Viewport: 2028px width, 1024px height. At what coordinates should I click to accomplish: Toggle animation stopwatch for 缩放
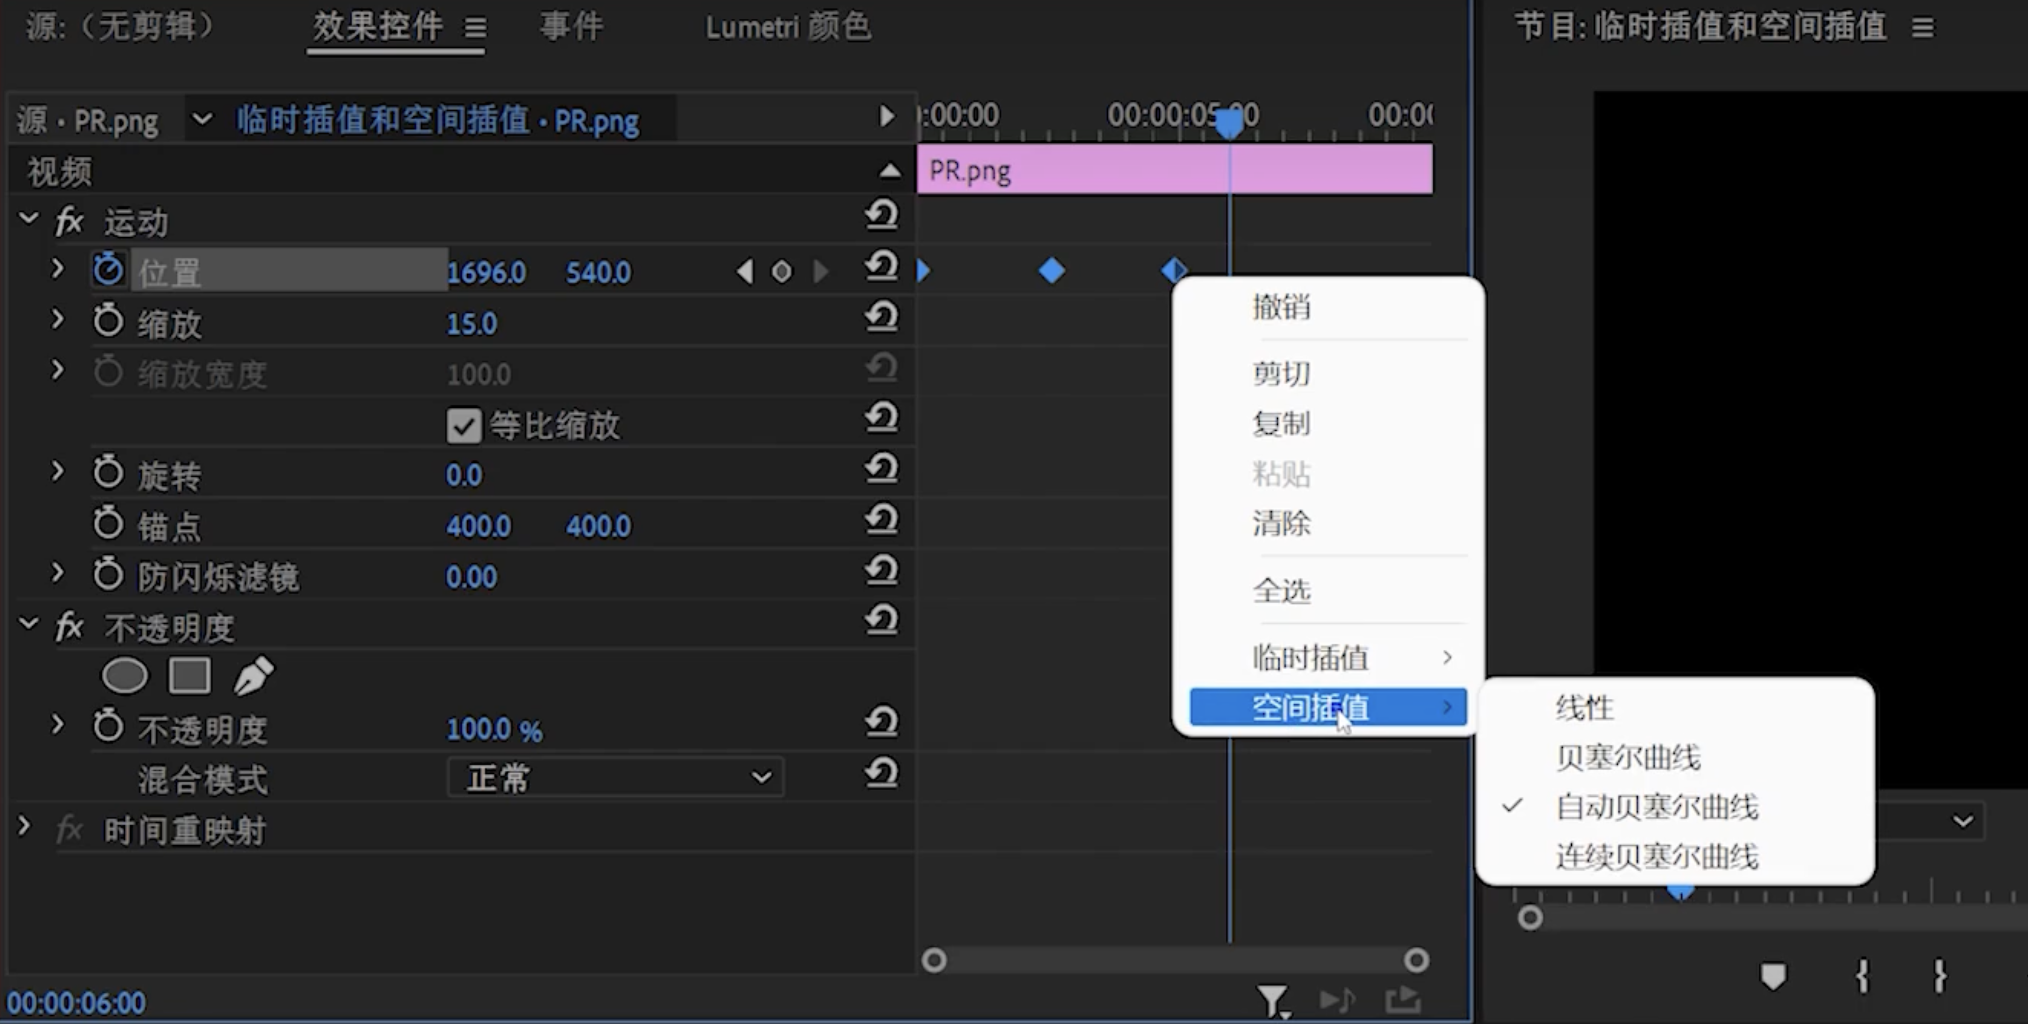tap(108, 322)
